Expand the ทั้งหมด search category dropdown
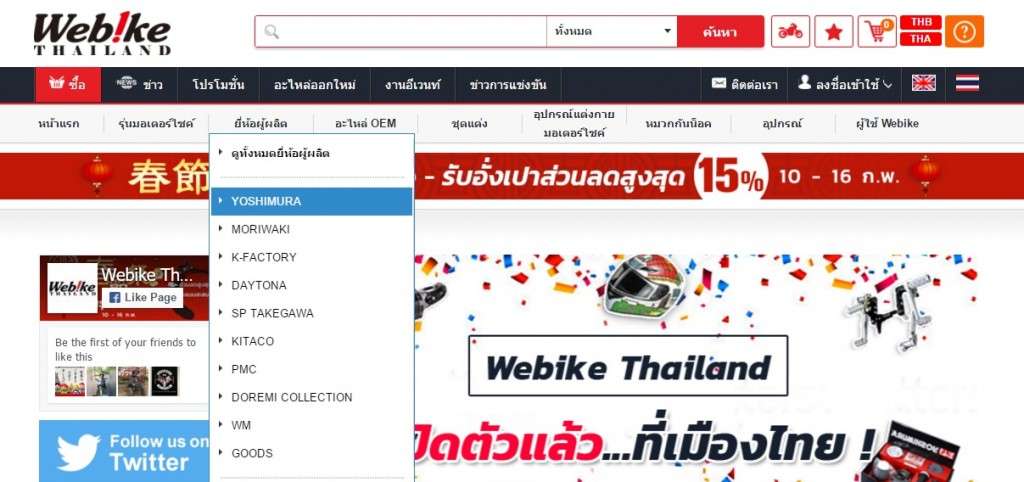Image resolution: width=1024 pixels, height=482 pixels. coord(612,31)
